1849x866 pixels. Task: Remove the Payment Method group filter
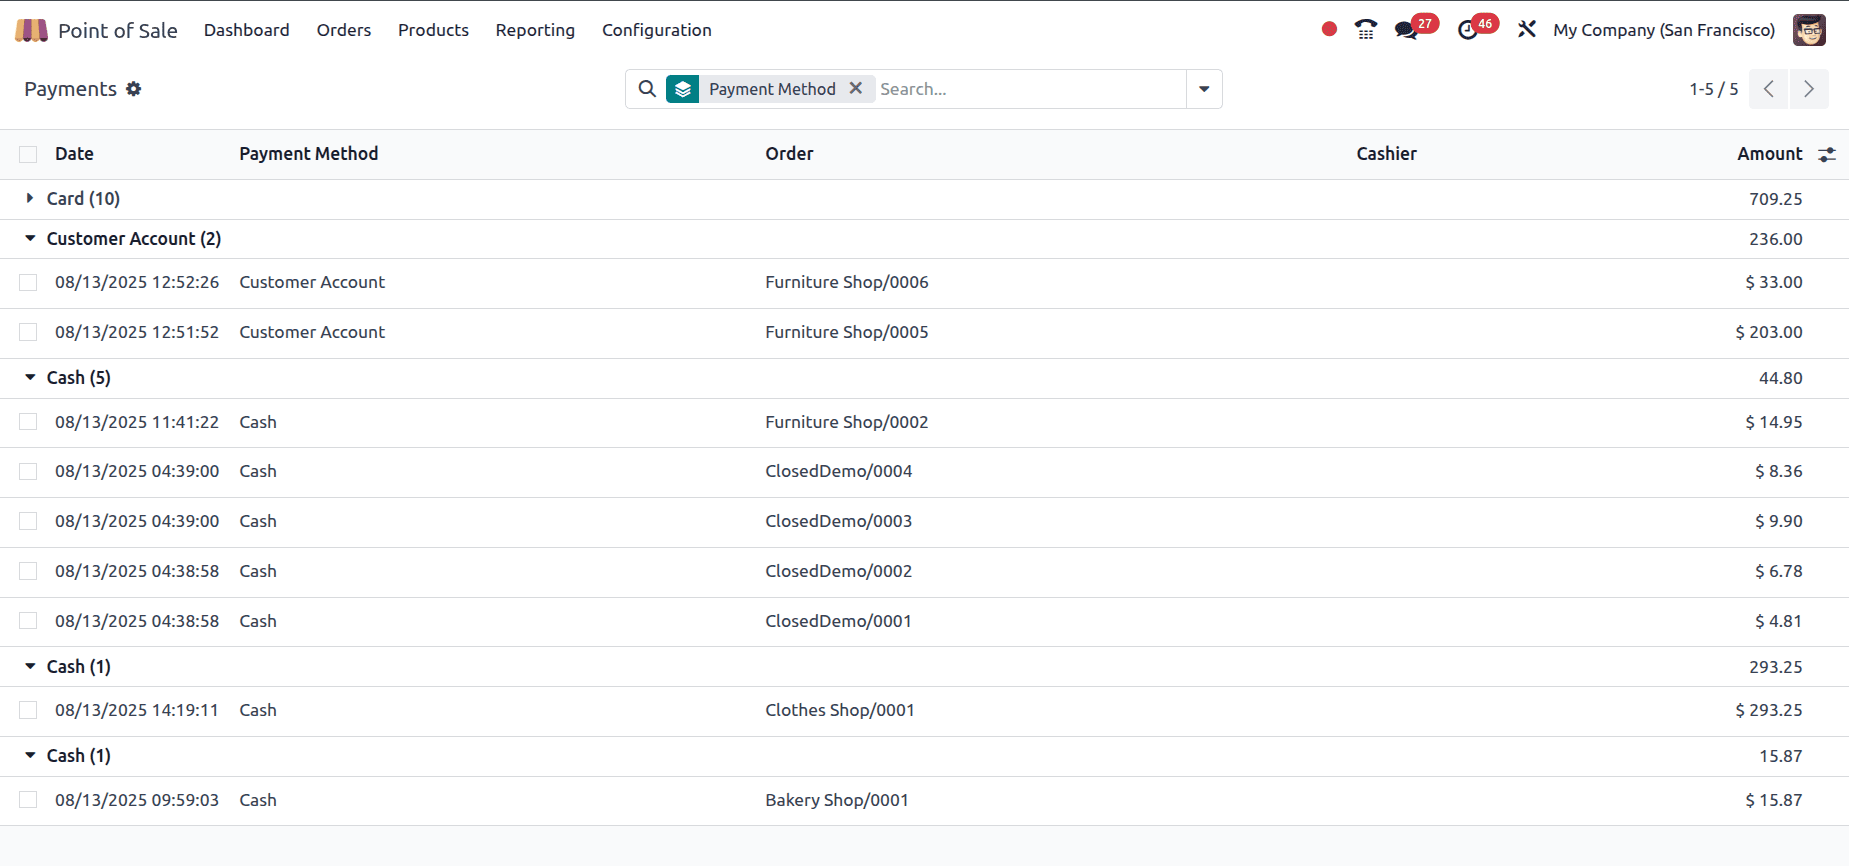(856, 88)
